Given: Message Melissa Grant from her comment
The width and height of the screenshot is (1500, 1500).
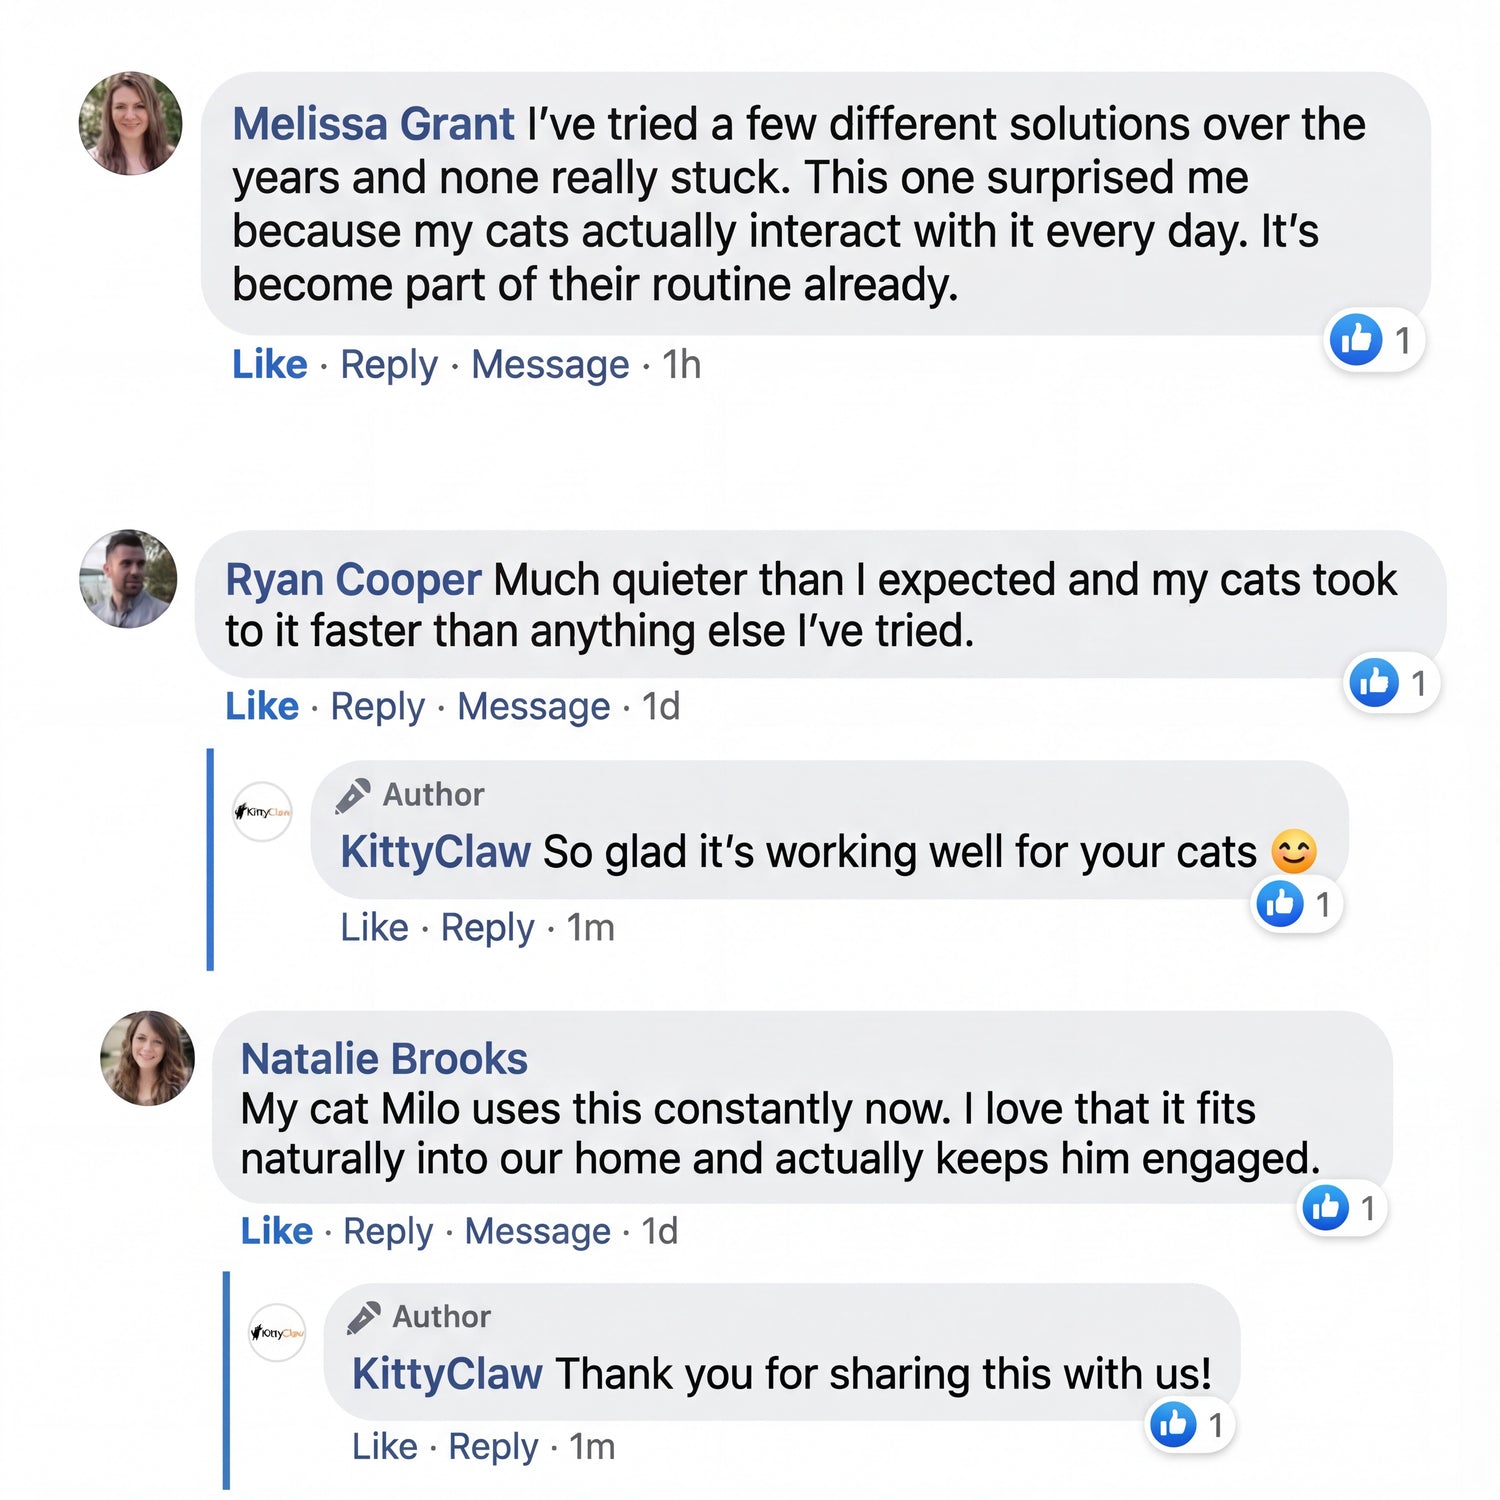Looking at the screenshot, I should click(550, 365).
